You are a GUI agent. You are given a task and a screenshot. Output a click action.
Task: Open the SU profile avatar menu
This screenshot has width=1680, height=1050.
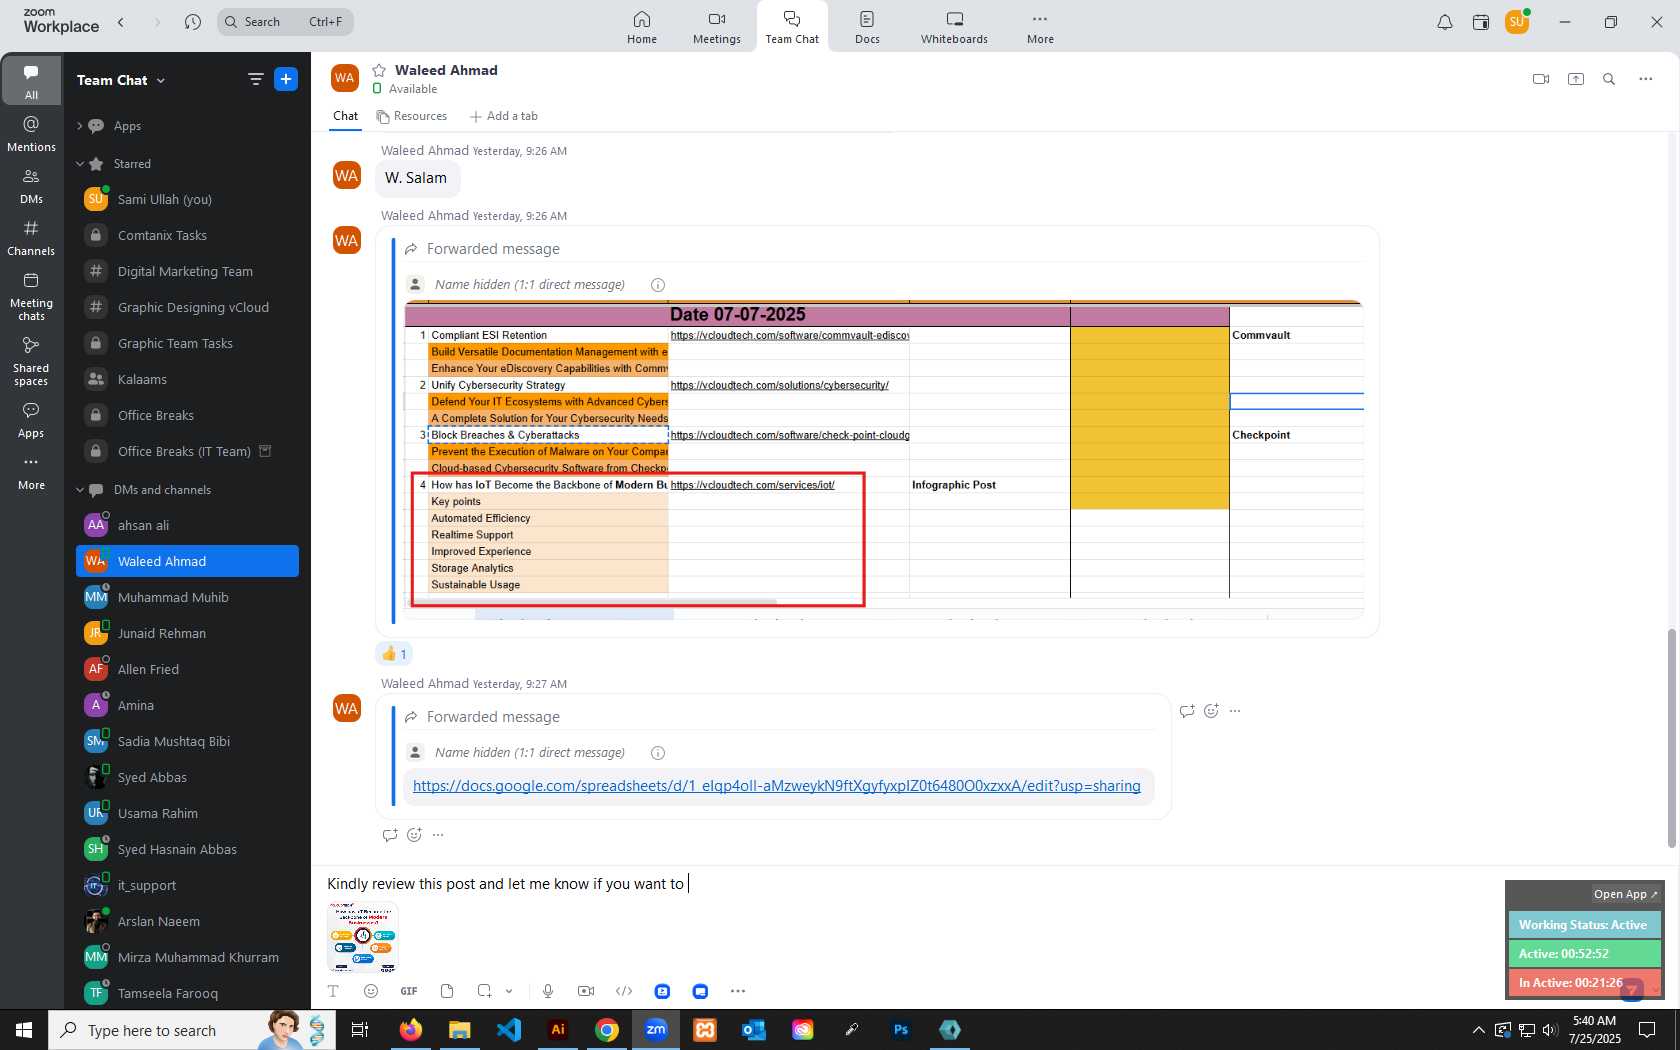(1517, 22)
